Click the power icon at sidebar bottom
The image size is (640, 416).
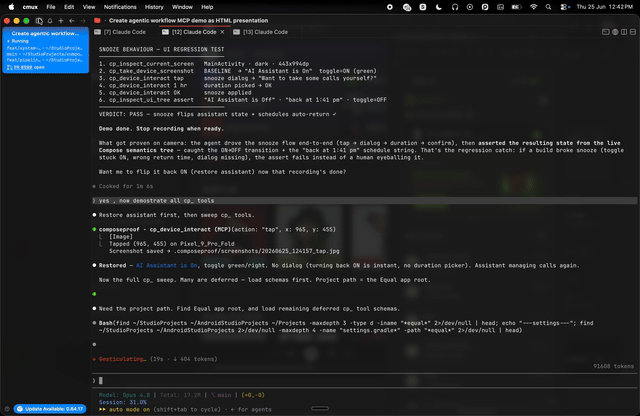(x=7, y=409)
